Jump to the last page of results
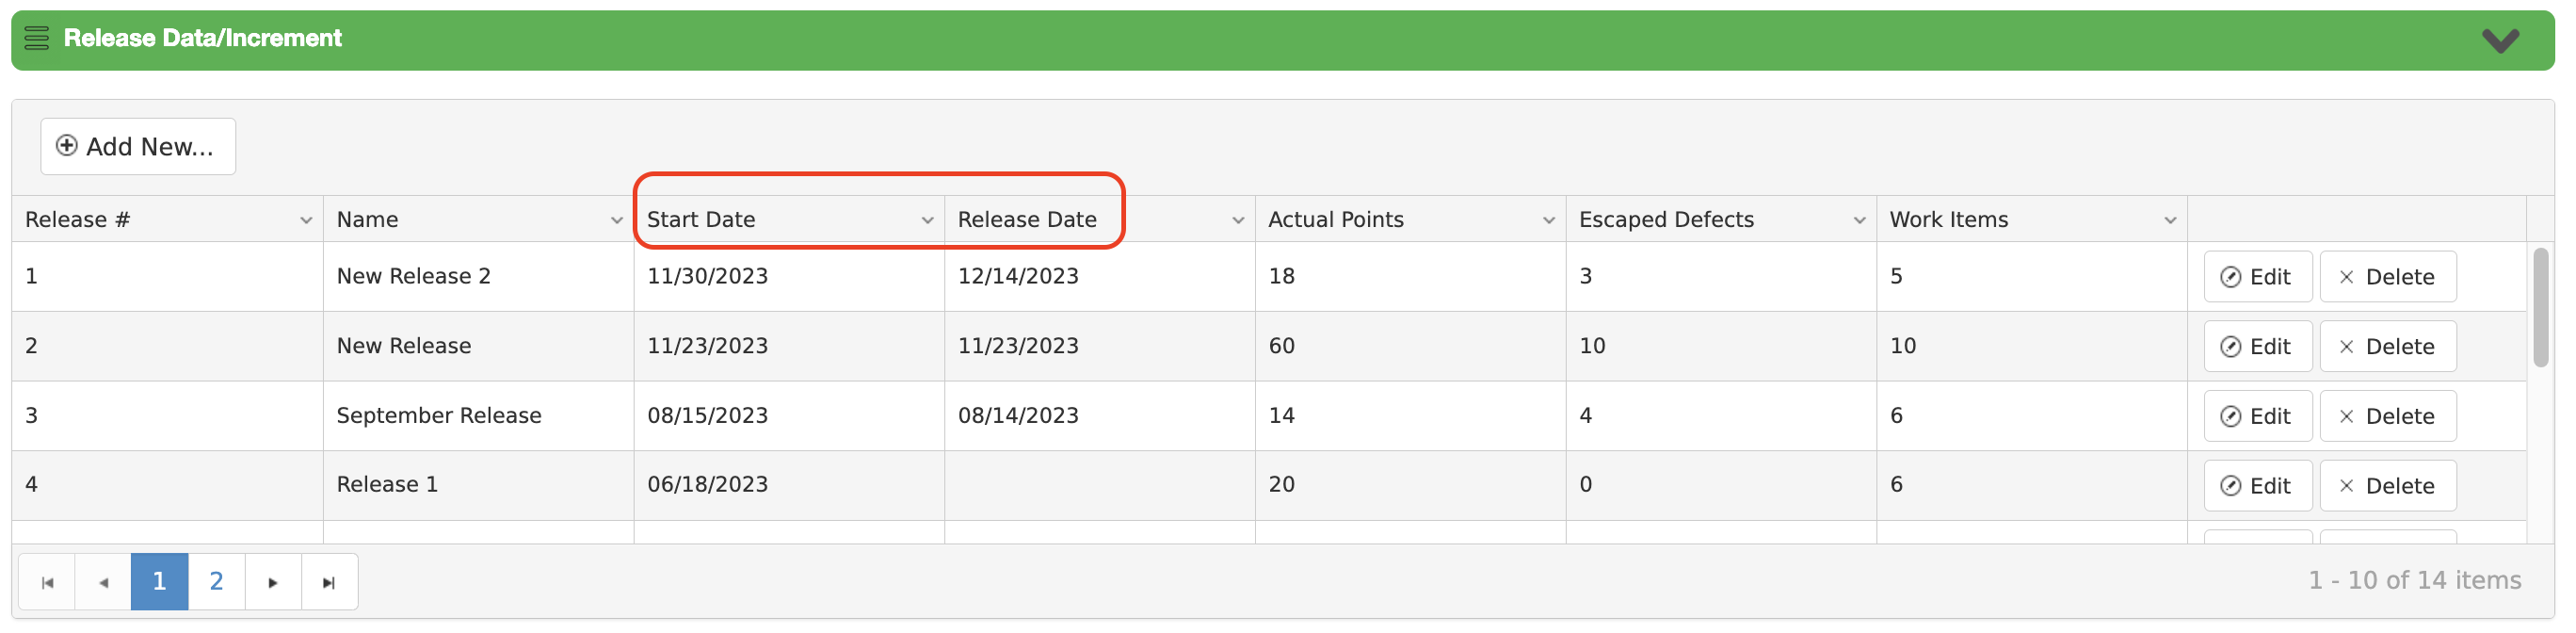Screen dimensions: 2576x633 coord(329,583)
